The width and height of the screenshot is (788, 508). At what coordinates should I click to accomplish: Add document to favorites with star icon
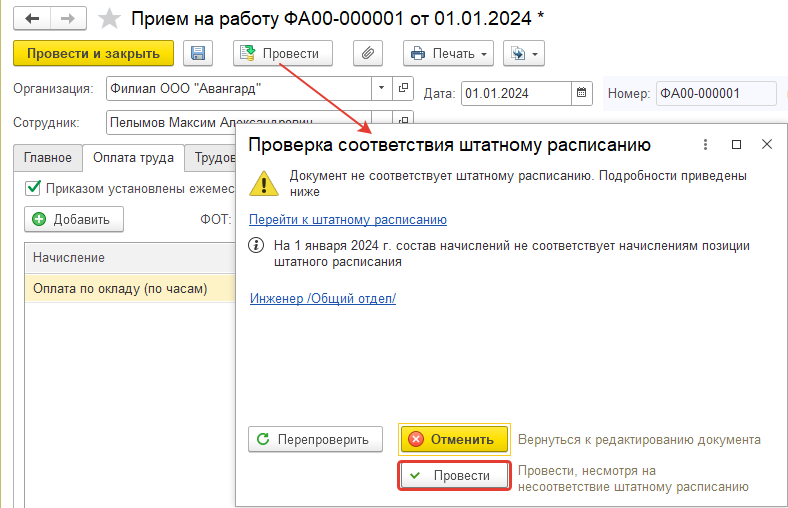[x=109, y=19]
